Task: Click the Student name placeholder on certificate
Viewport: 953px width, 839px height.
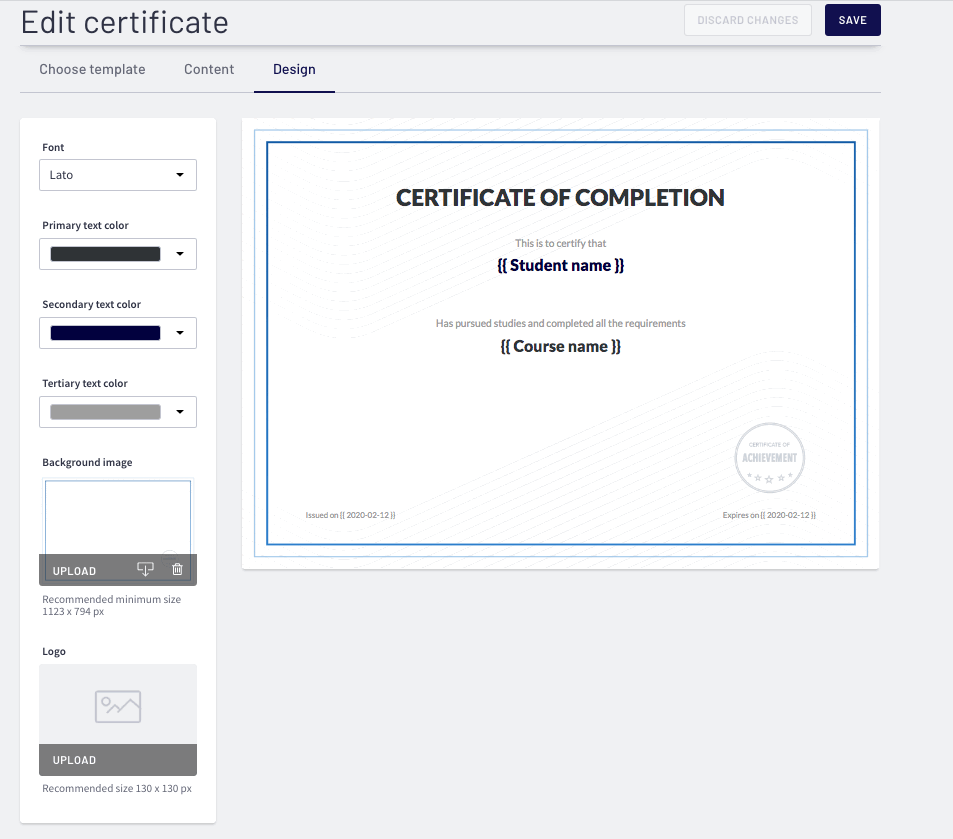Action: [560, 266]
